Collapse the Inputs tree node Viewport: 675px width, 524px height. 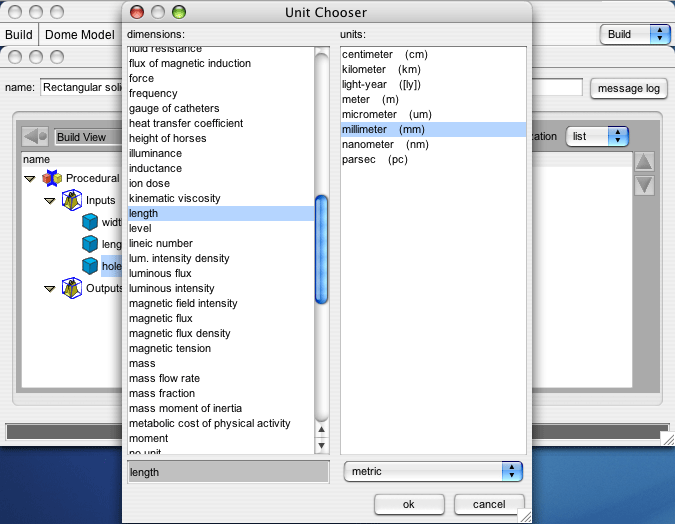[x=50, y=201]
